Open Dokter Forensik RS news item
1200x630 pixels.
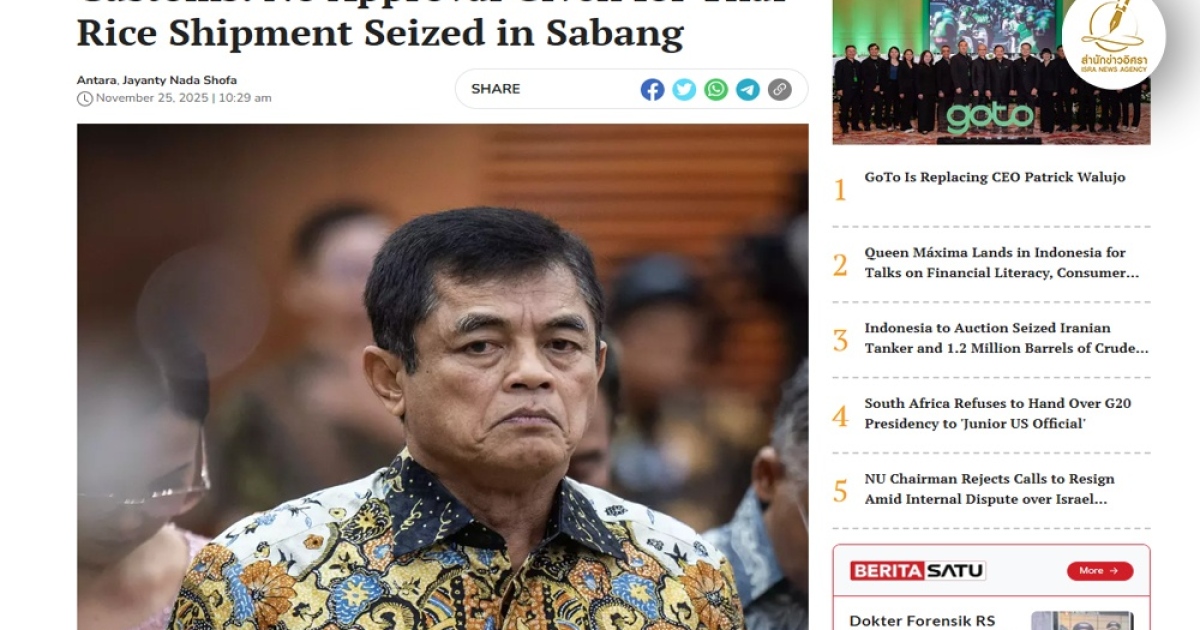[922, 621]
